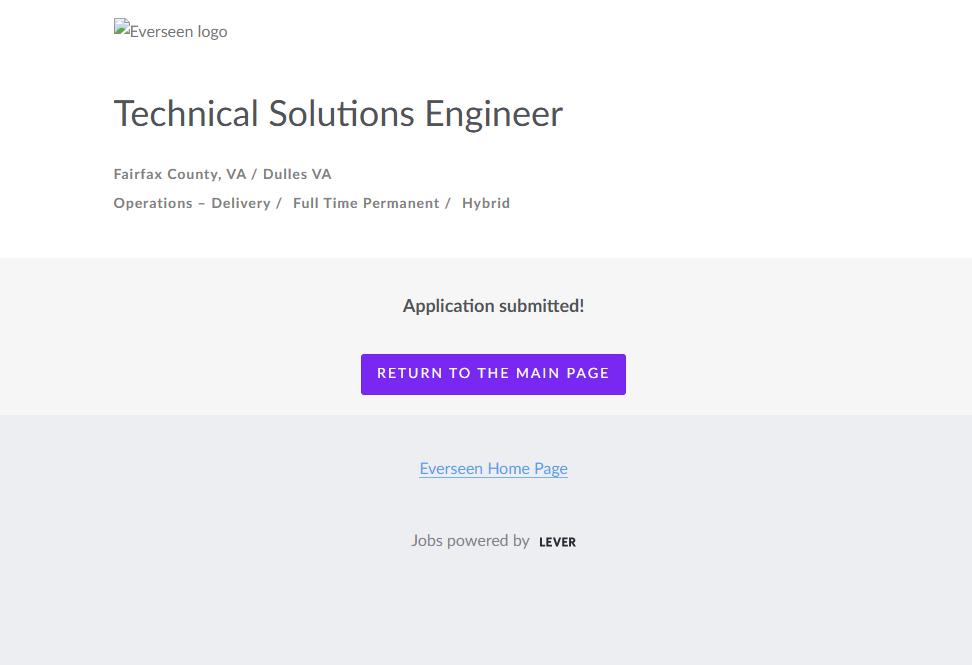Click the "Jobs powered by" footer text
This screenshot has height=665, width=972.
click(470, 540)
